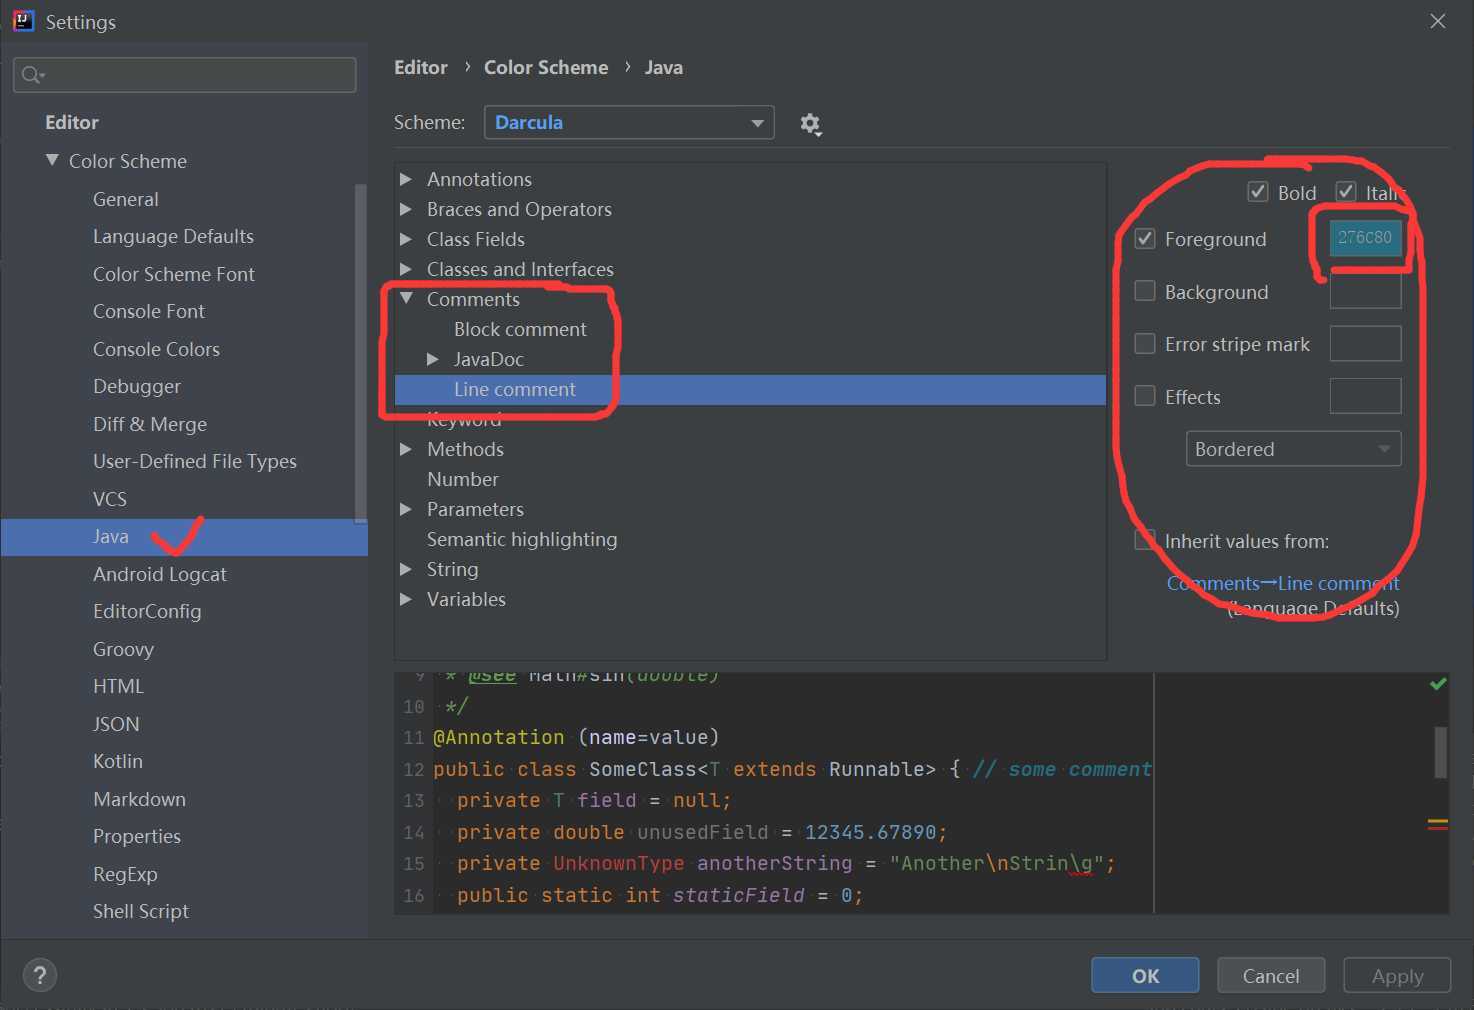Select Block comment in the tree
The width and height of the screenshot is (1474, 1010).
click(x=520, y=329)
